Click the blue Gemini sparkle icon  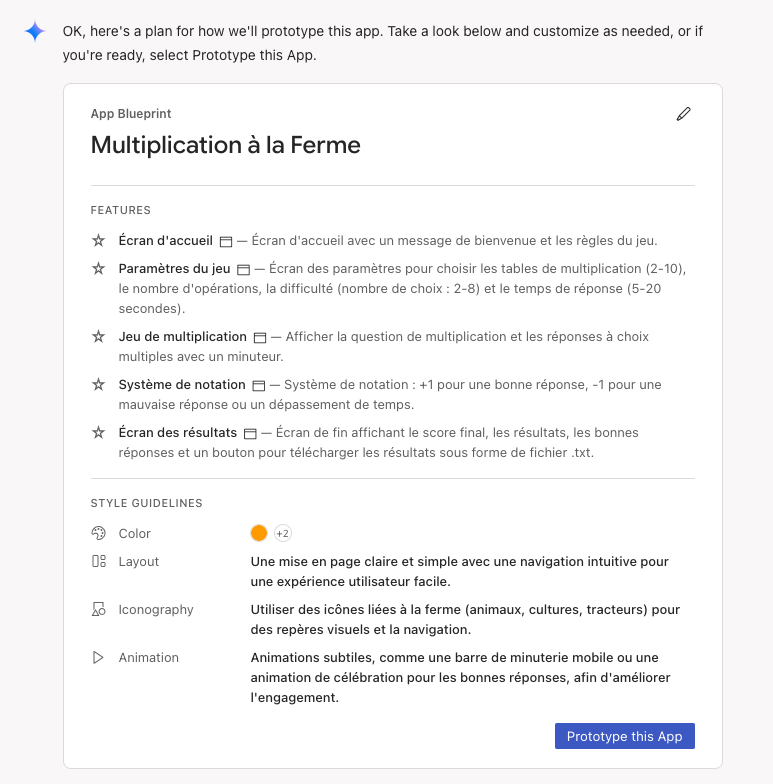35,32
